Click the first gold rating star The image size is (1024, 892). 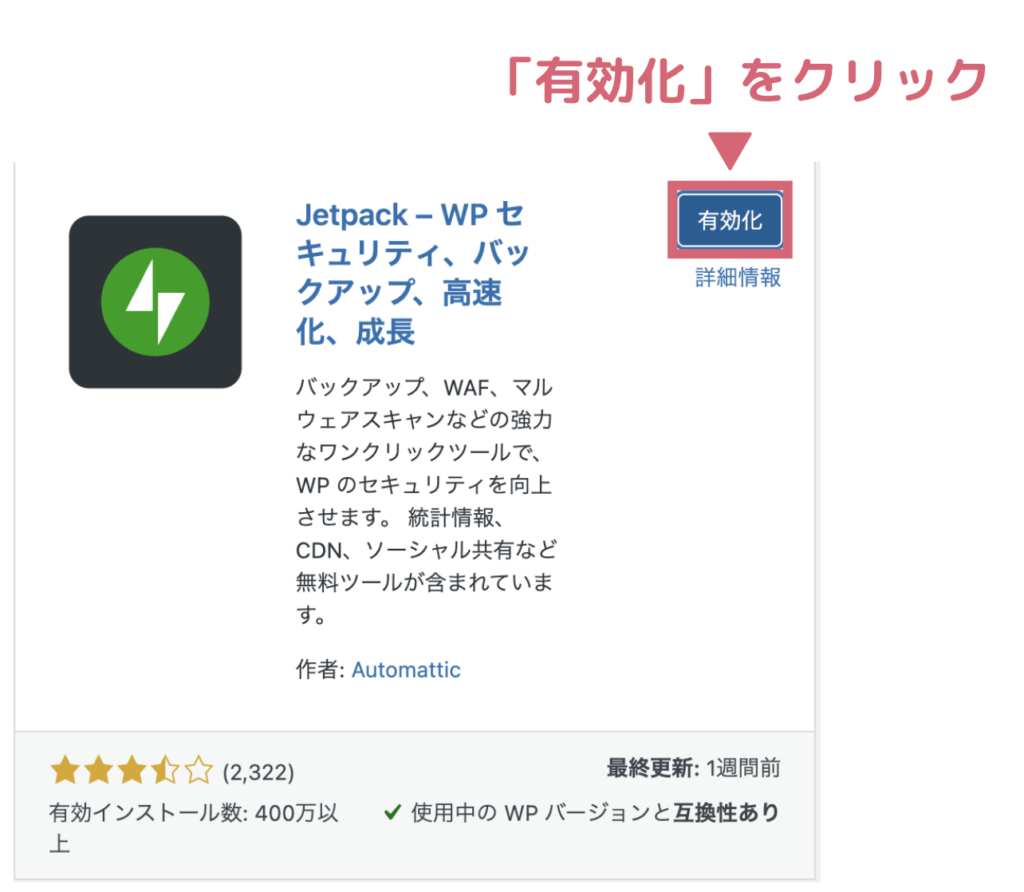[65, 770]
